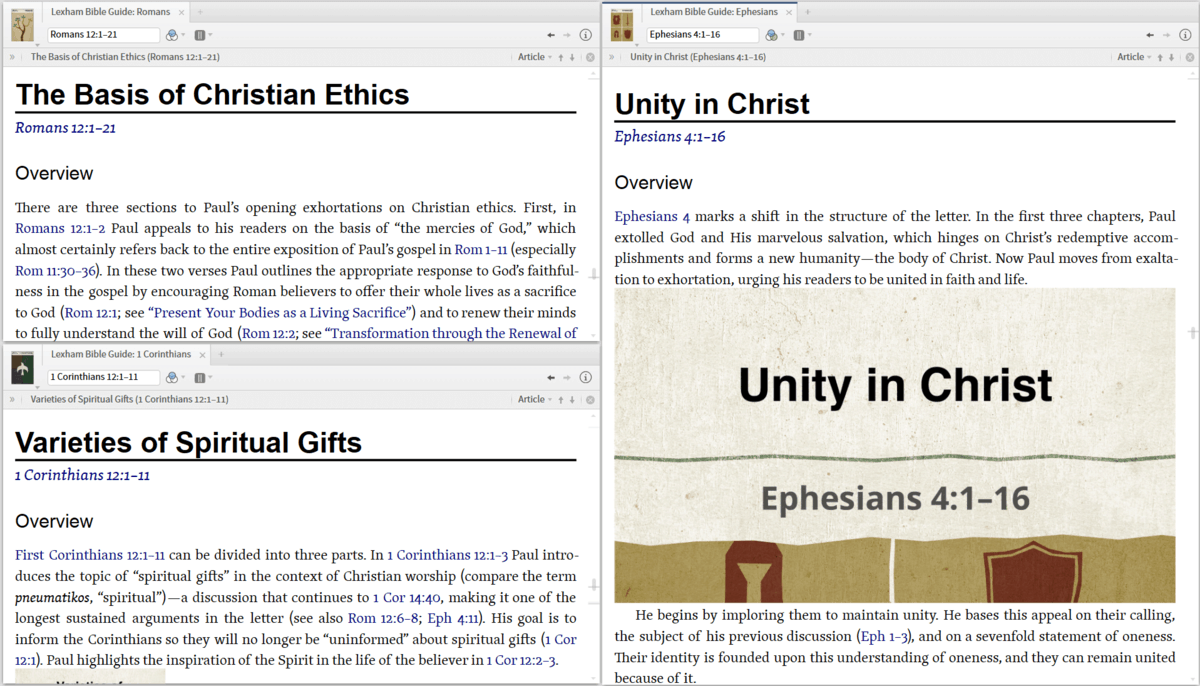This screenshot has width=1200, height=686.
Task: Open the info panel for the 1 Corinthians guide
Action: 586,377
